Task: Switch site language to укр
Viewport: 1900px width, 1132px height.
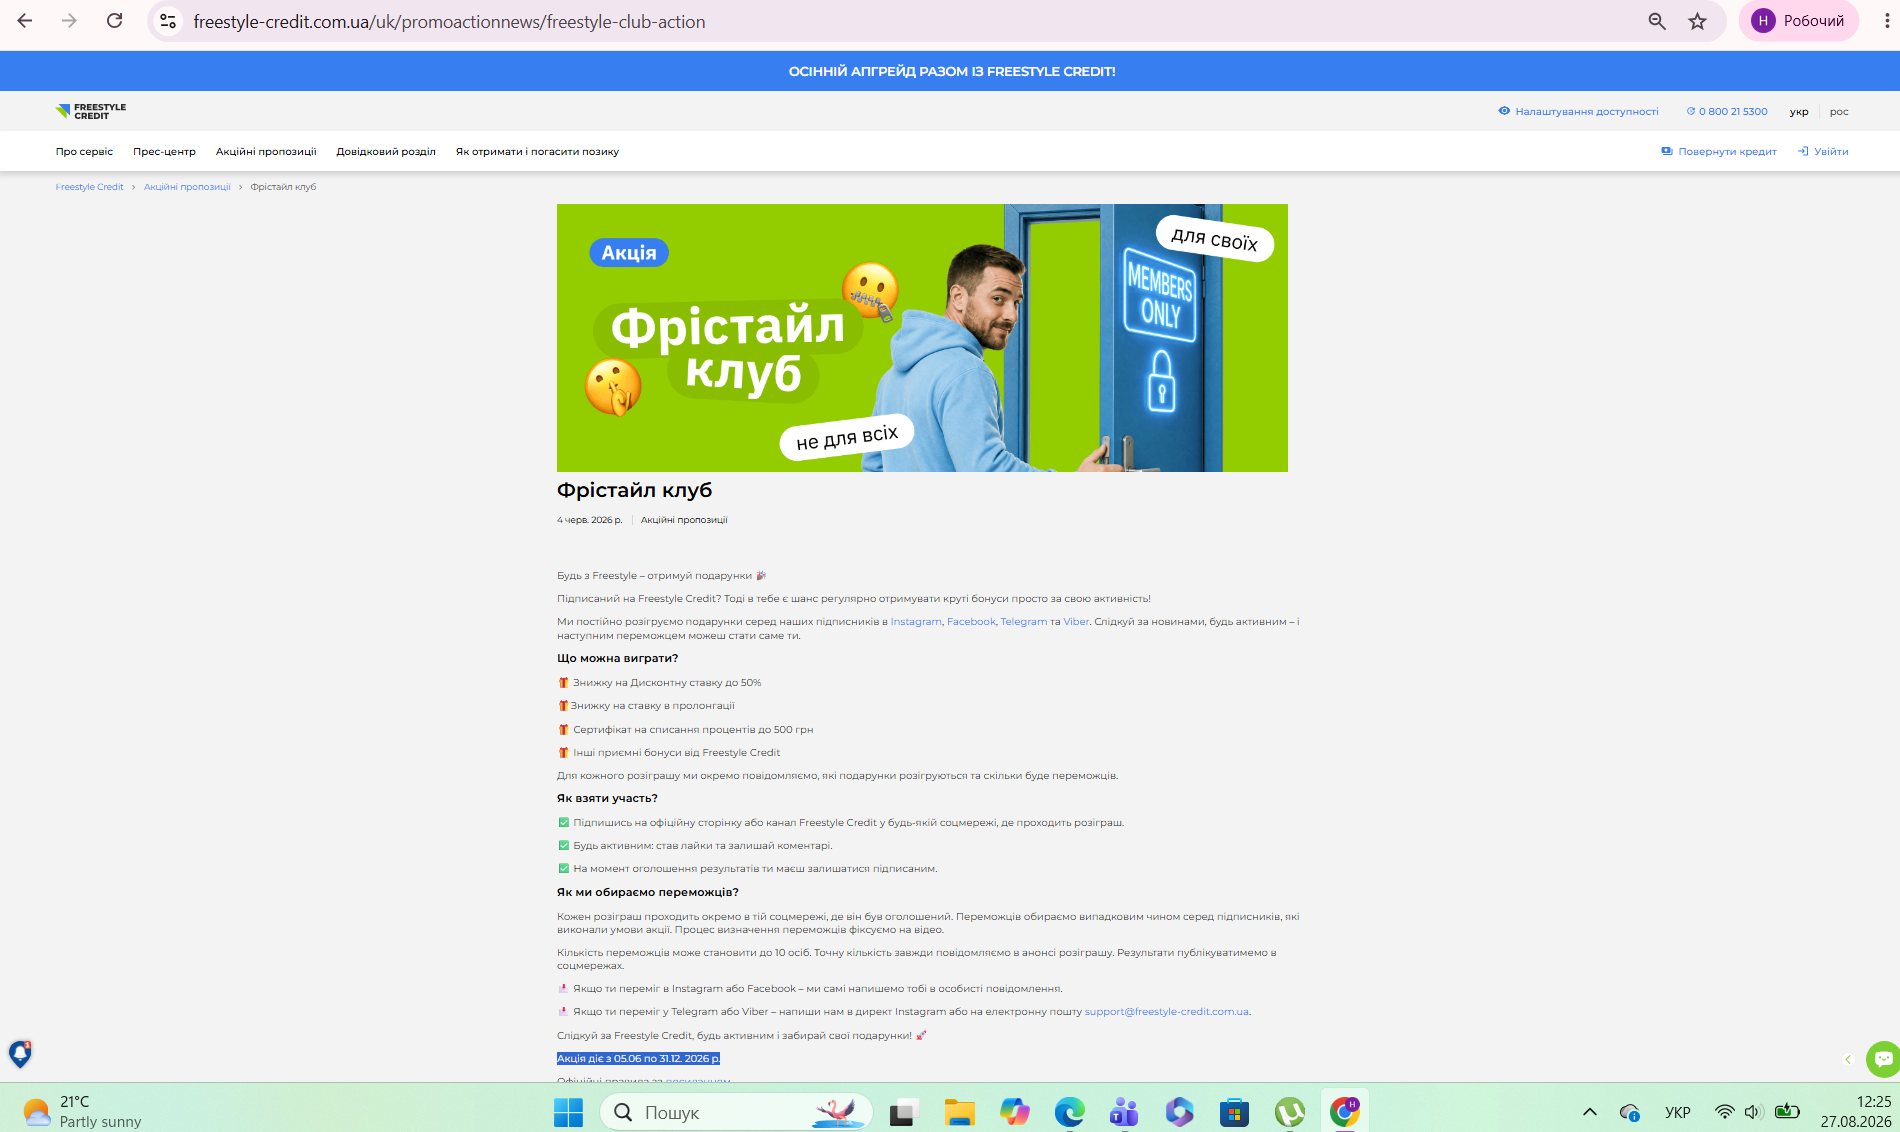Action: click(x=1799, y=112)
